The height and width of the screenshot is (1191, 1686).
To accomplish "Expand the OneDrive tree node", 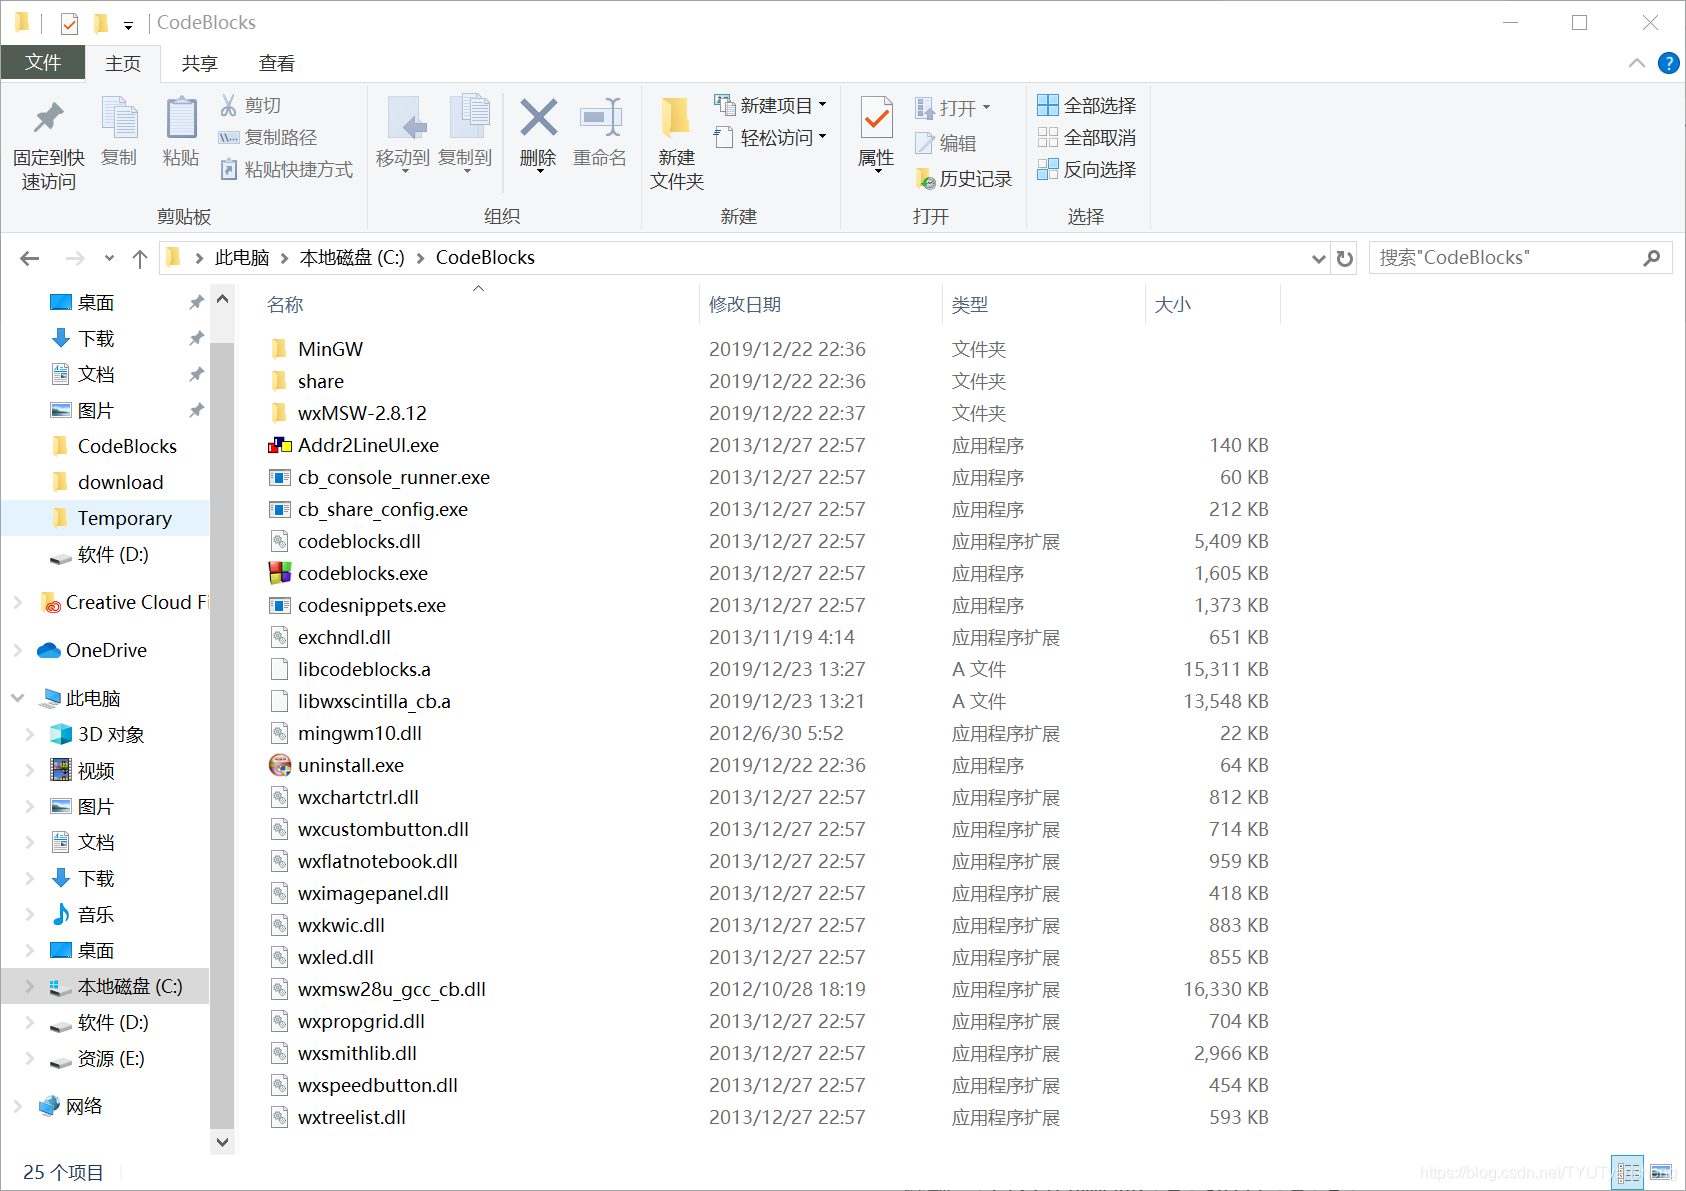I will [x=18, y=650].
